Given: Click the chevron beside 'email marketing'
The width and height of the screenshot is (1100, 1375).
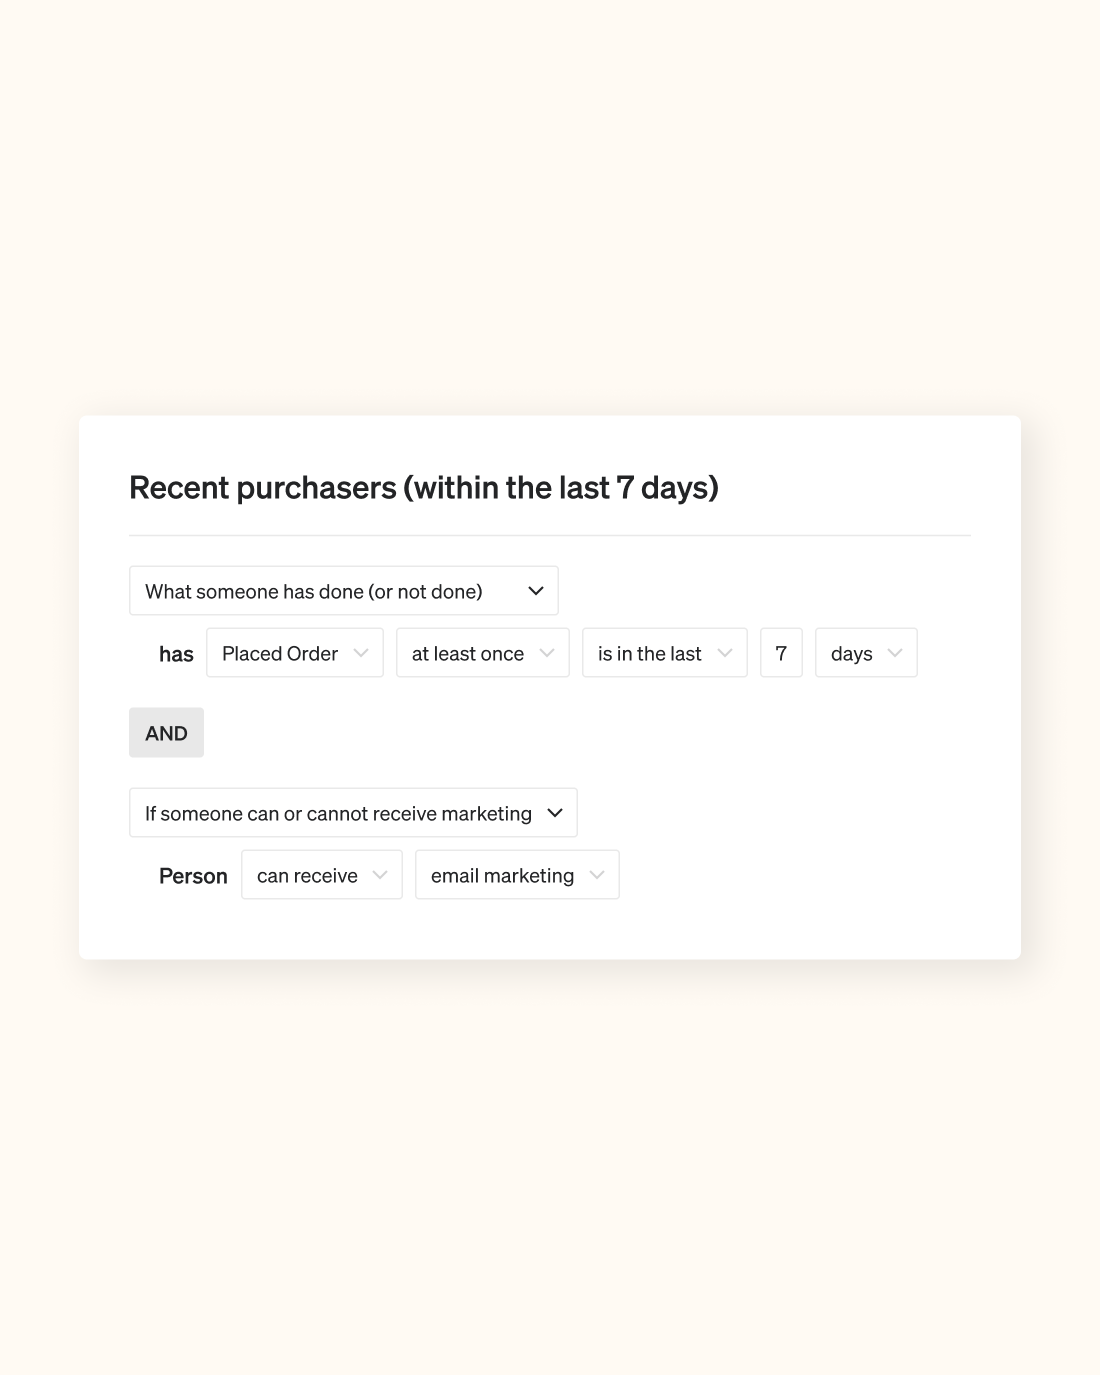Looking at the screenshot, I should pos(598,874).
